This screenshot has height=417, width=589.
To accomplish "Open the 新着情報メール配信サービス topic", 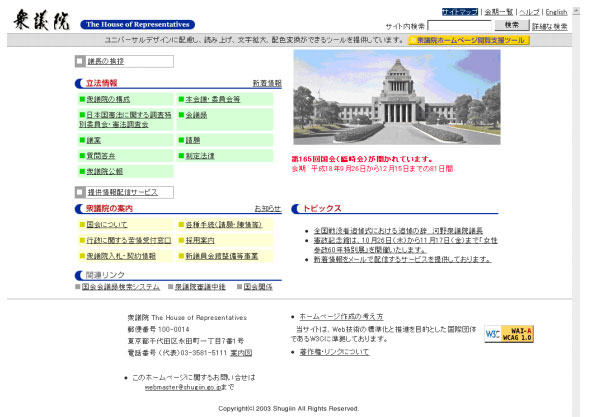I will [403, 259].
